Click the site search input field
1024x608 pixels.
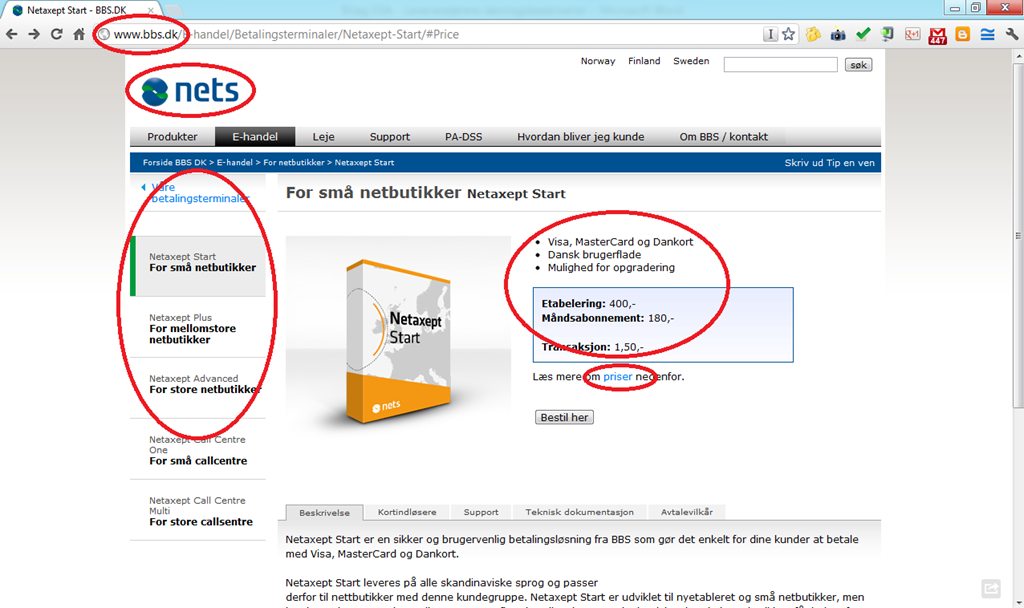(x=780, y=64)
